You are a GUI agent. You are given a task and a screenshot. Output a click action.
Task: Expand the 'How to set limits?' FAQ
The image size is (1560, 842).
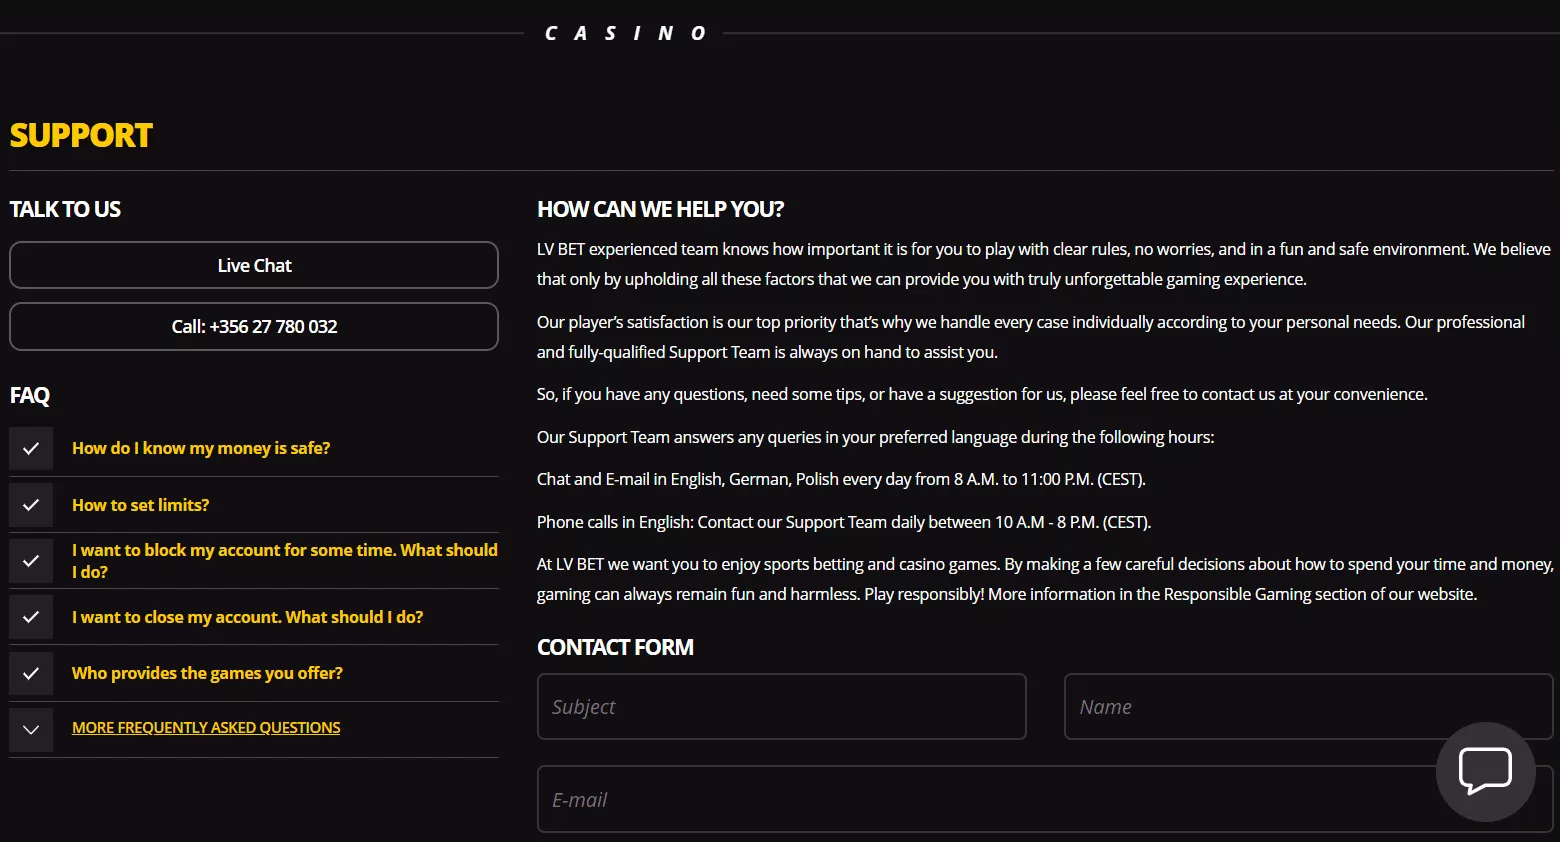pyautogui.click(x=141, y=505)
